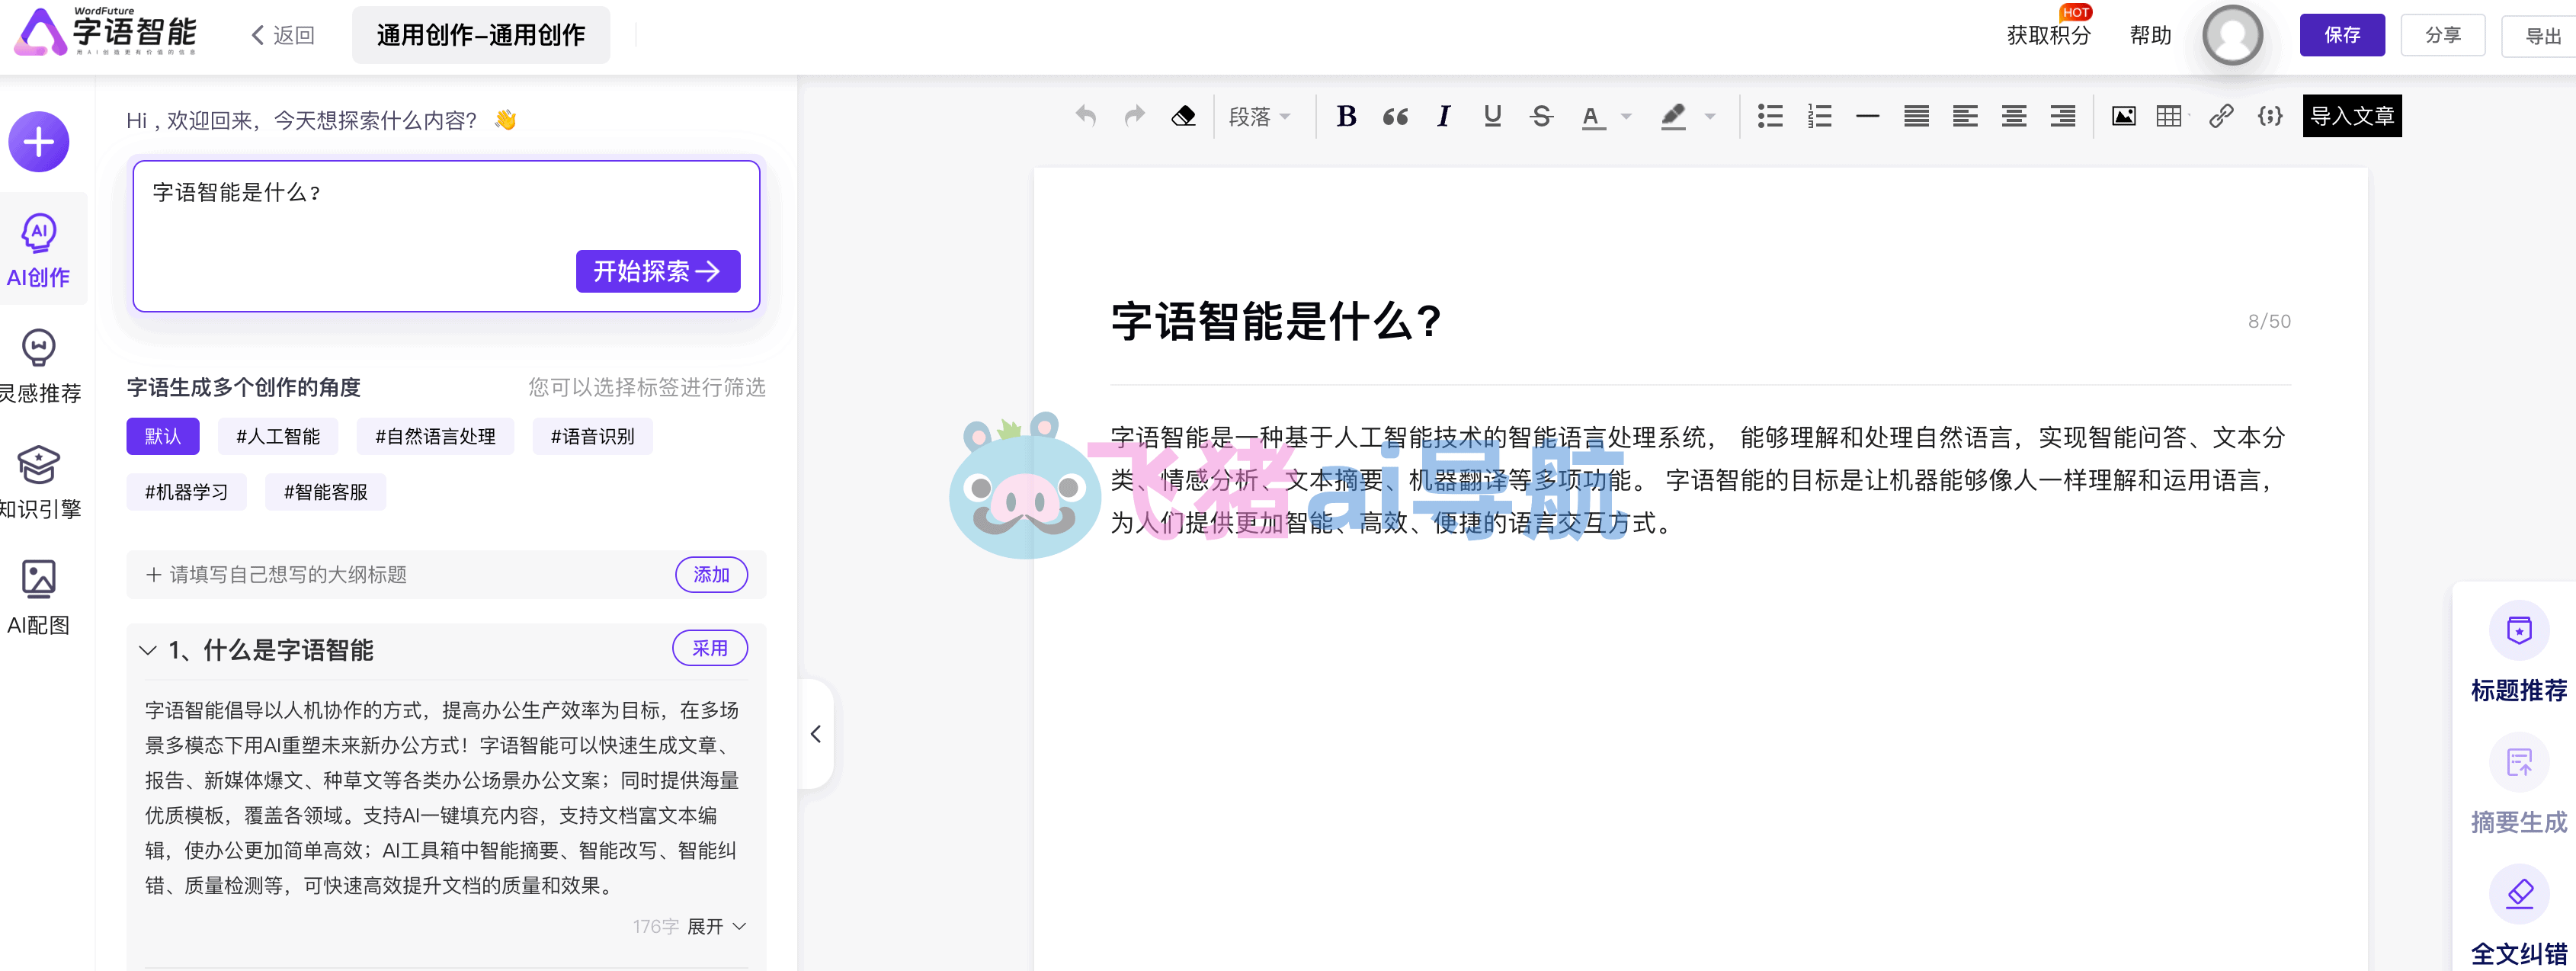This screenshot has width=2576, height=971.
Task: Insert an image into the document
Action: point(2123,116)
